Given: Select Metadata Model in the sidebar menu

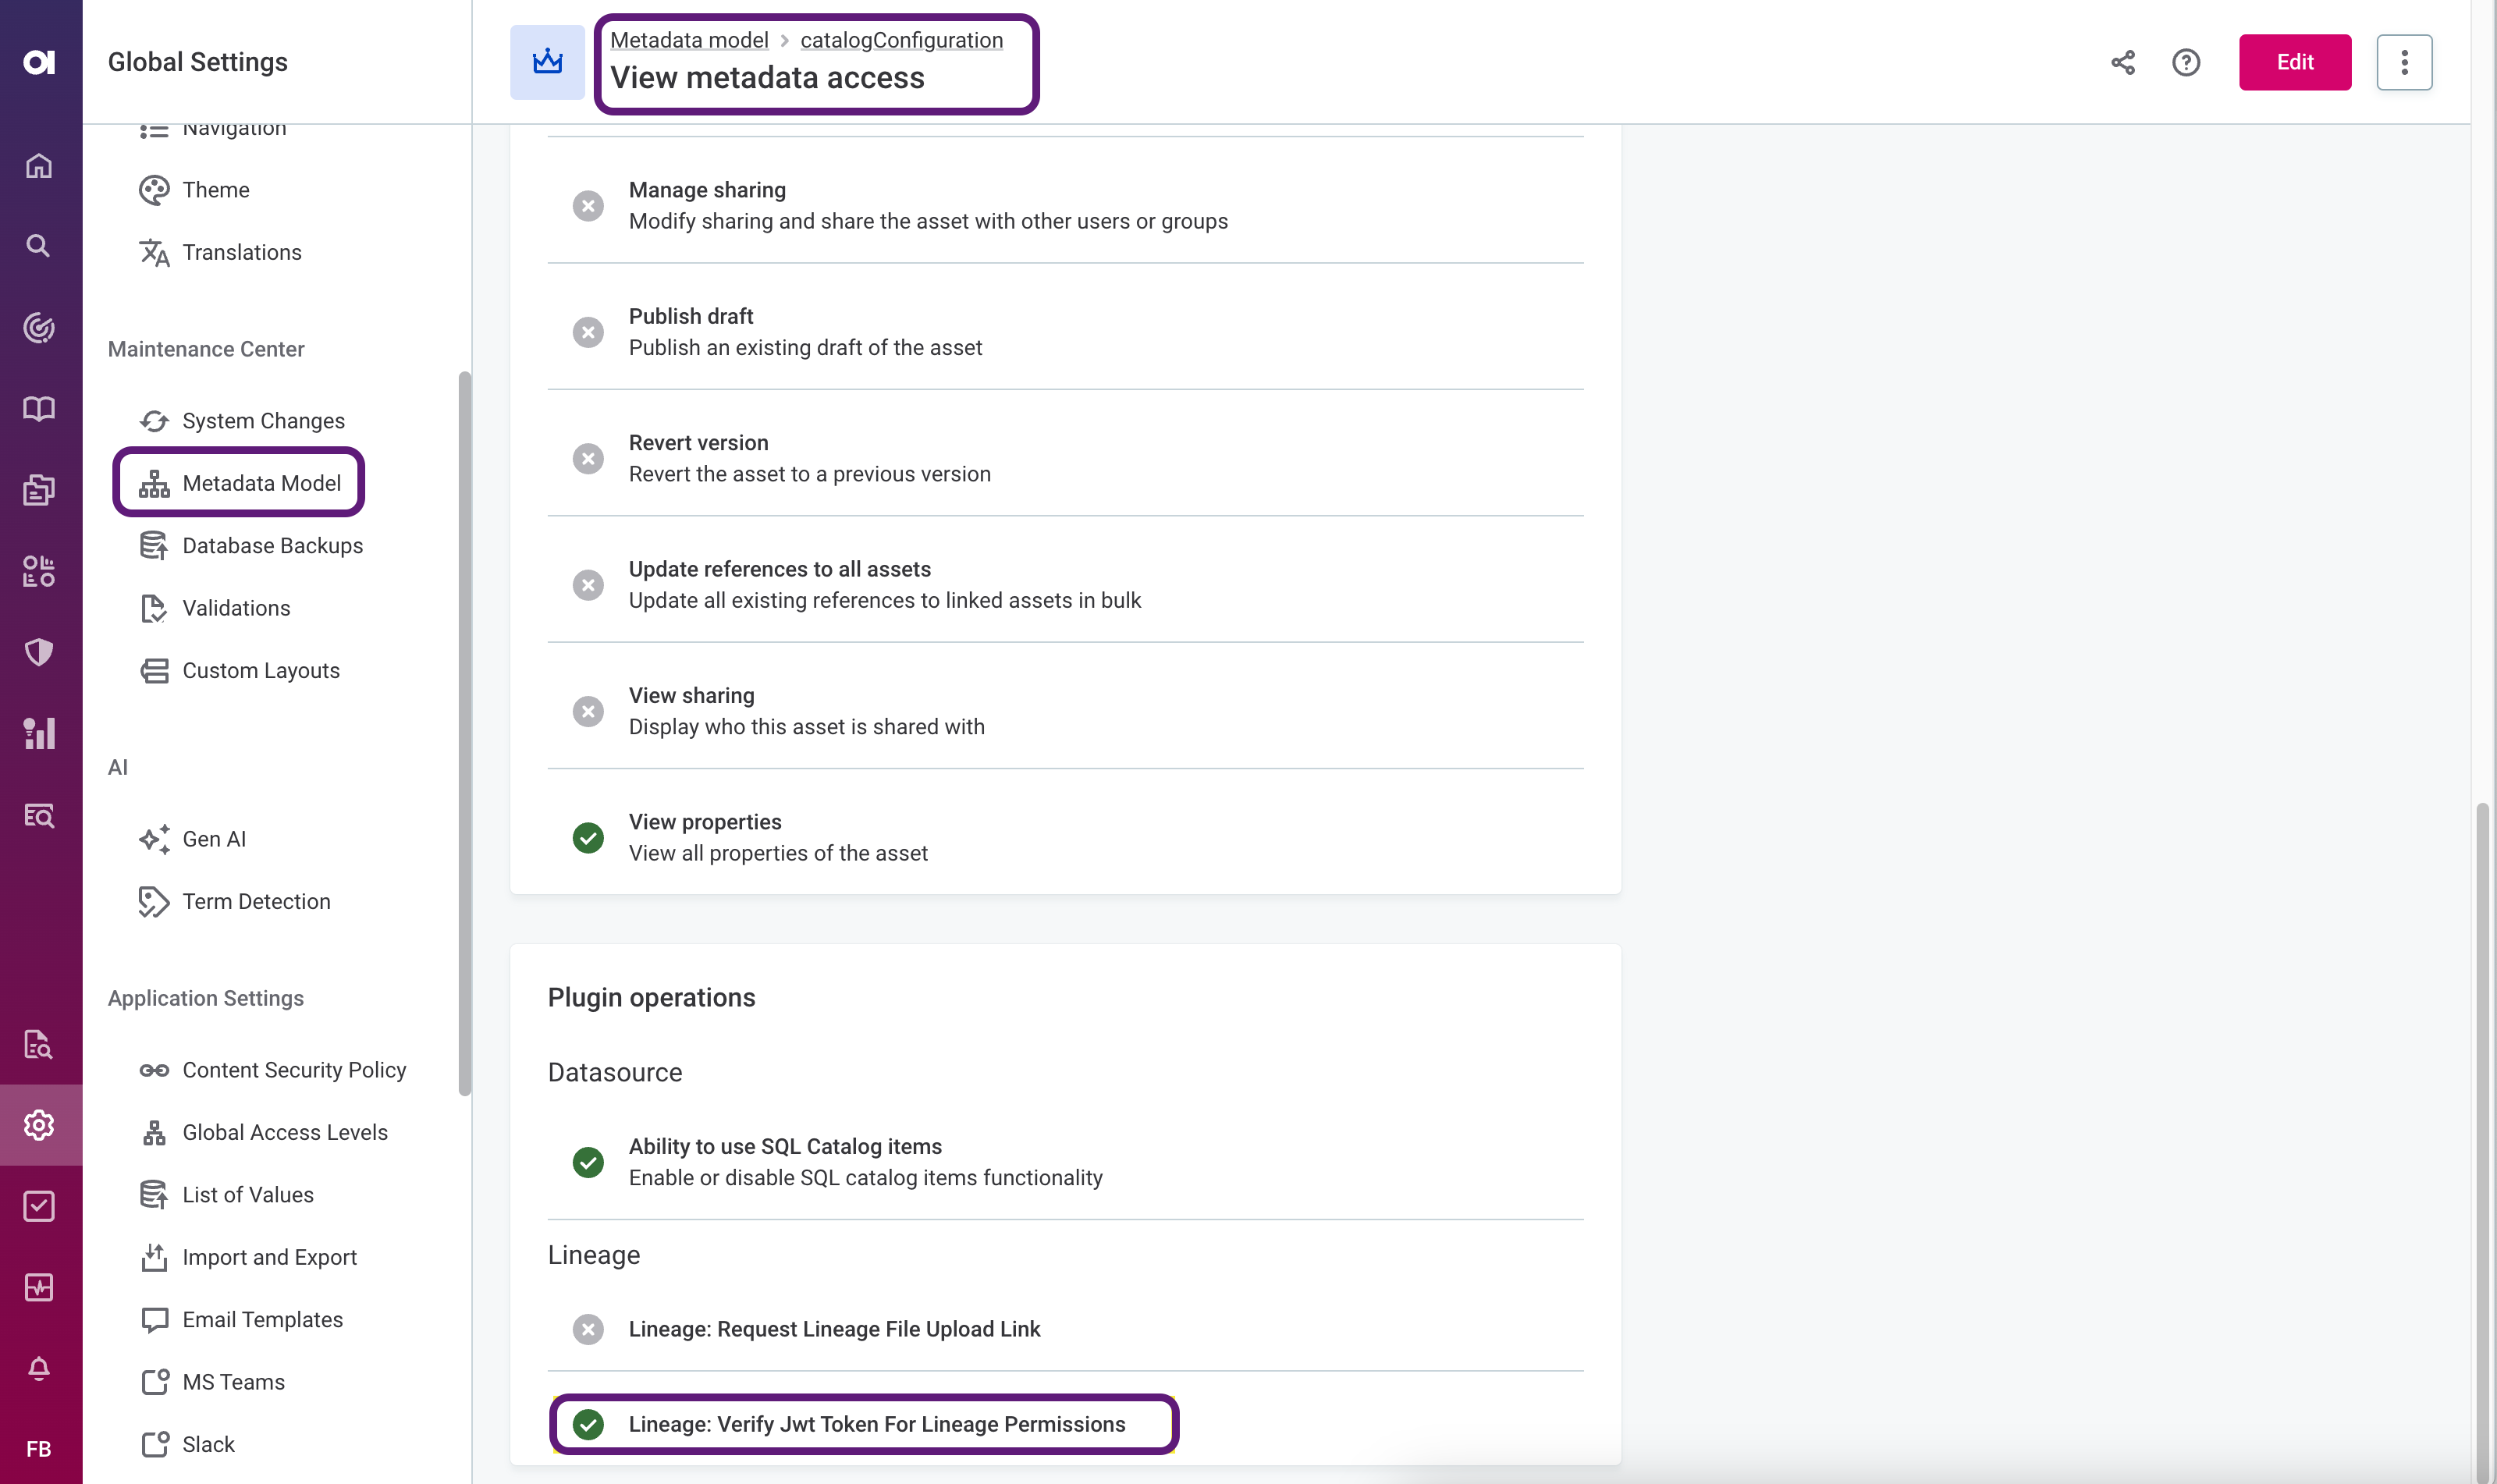Looking at the screenshot, I should point(240,482).
